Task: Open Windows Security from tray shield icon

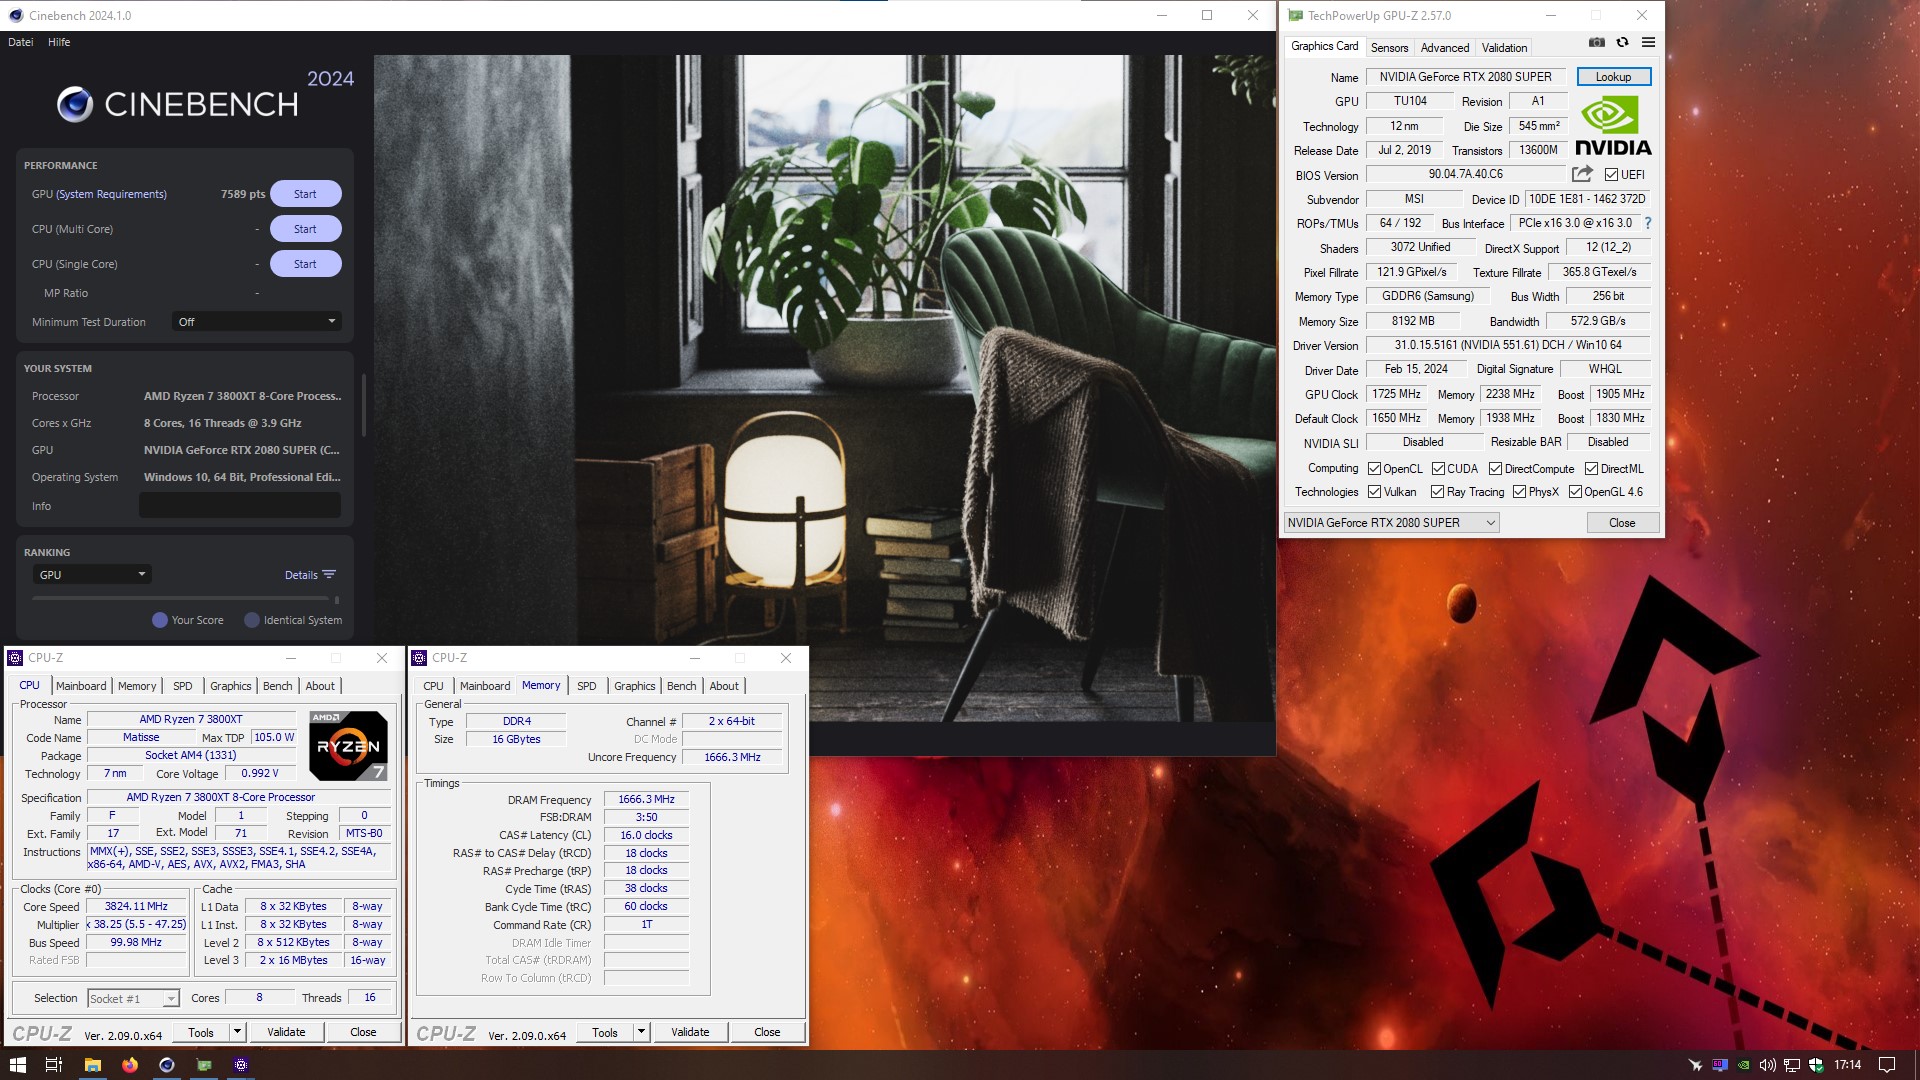Action: [x=1816, y=1065]
